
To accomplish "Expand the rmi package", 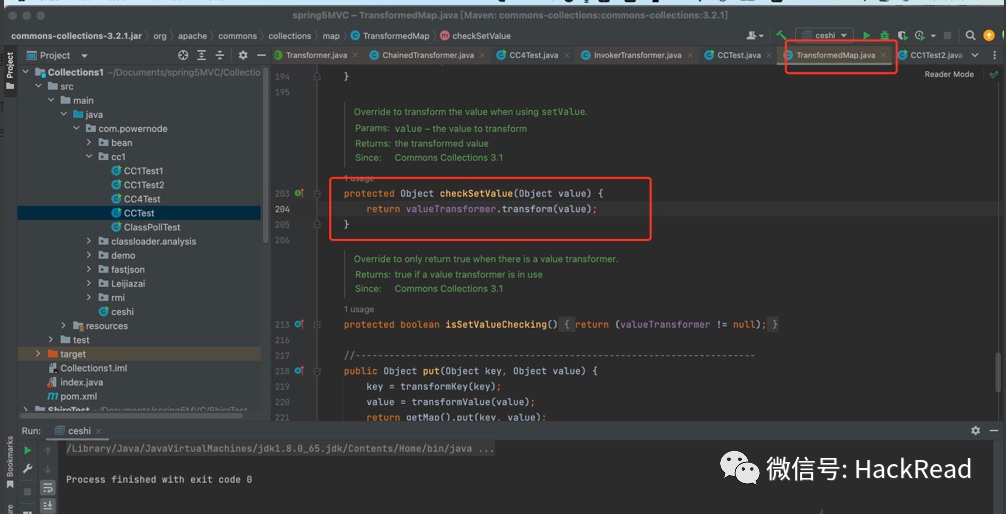I will click(89, 298).
